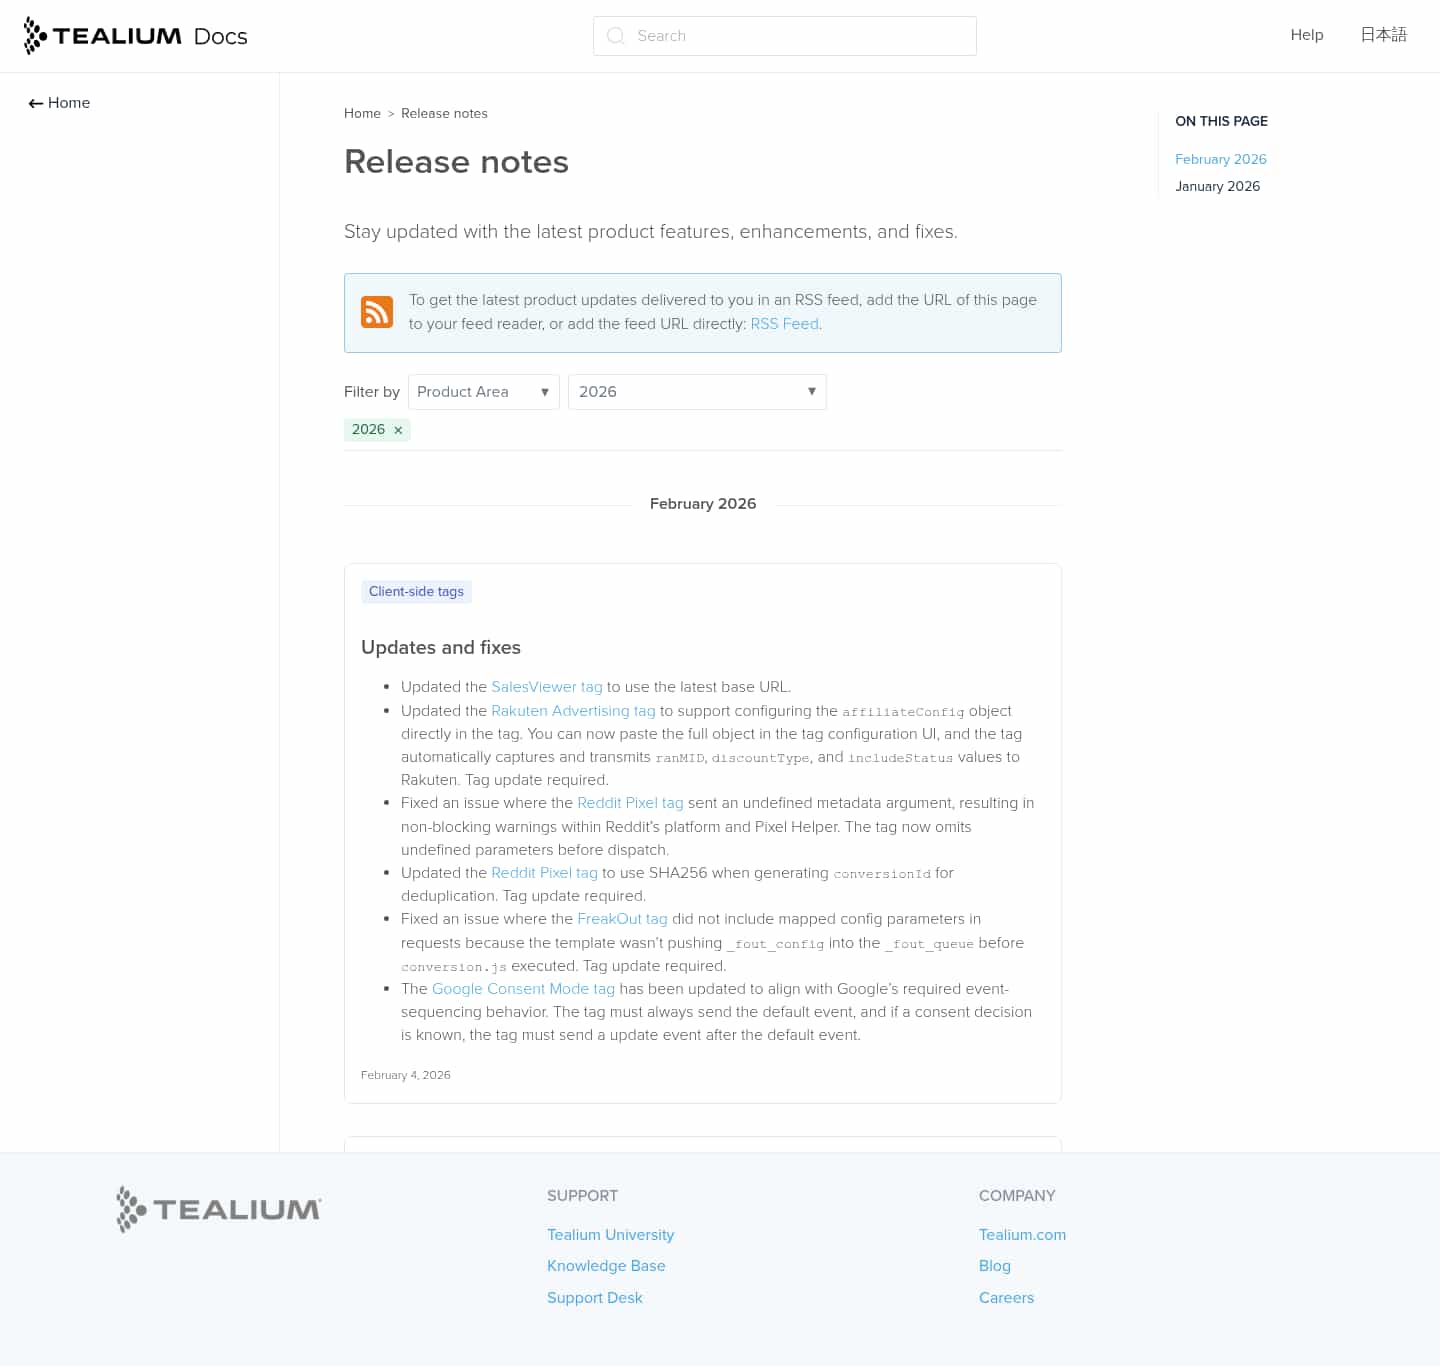This screenshot has width=1440, height=1366.
Task: Open the Blog footer link
Action: coord(995,1266)
